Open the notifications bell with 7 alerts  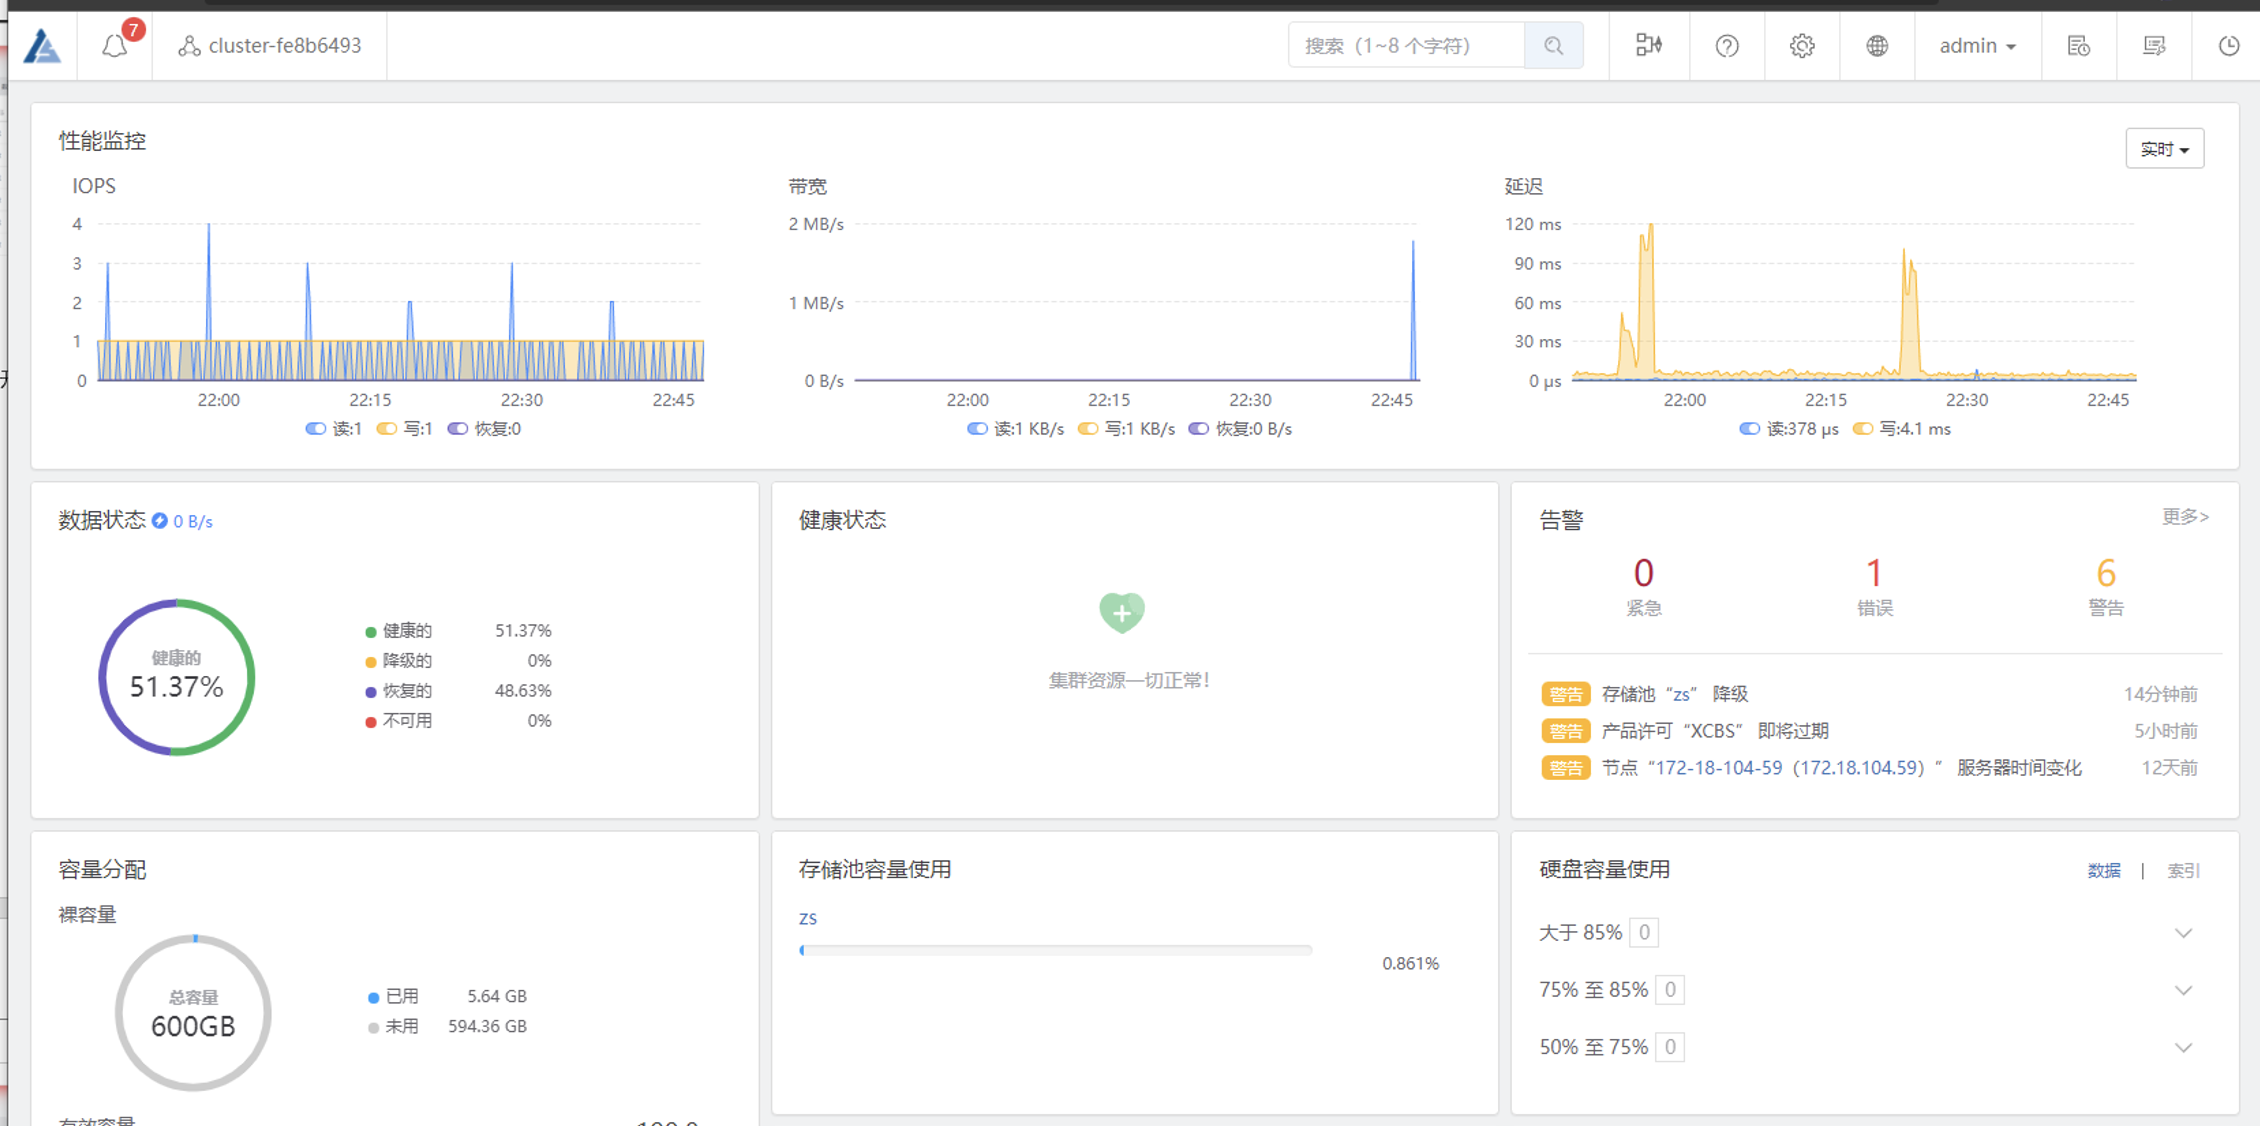pyautogui.click(x=116, y=45)
